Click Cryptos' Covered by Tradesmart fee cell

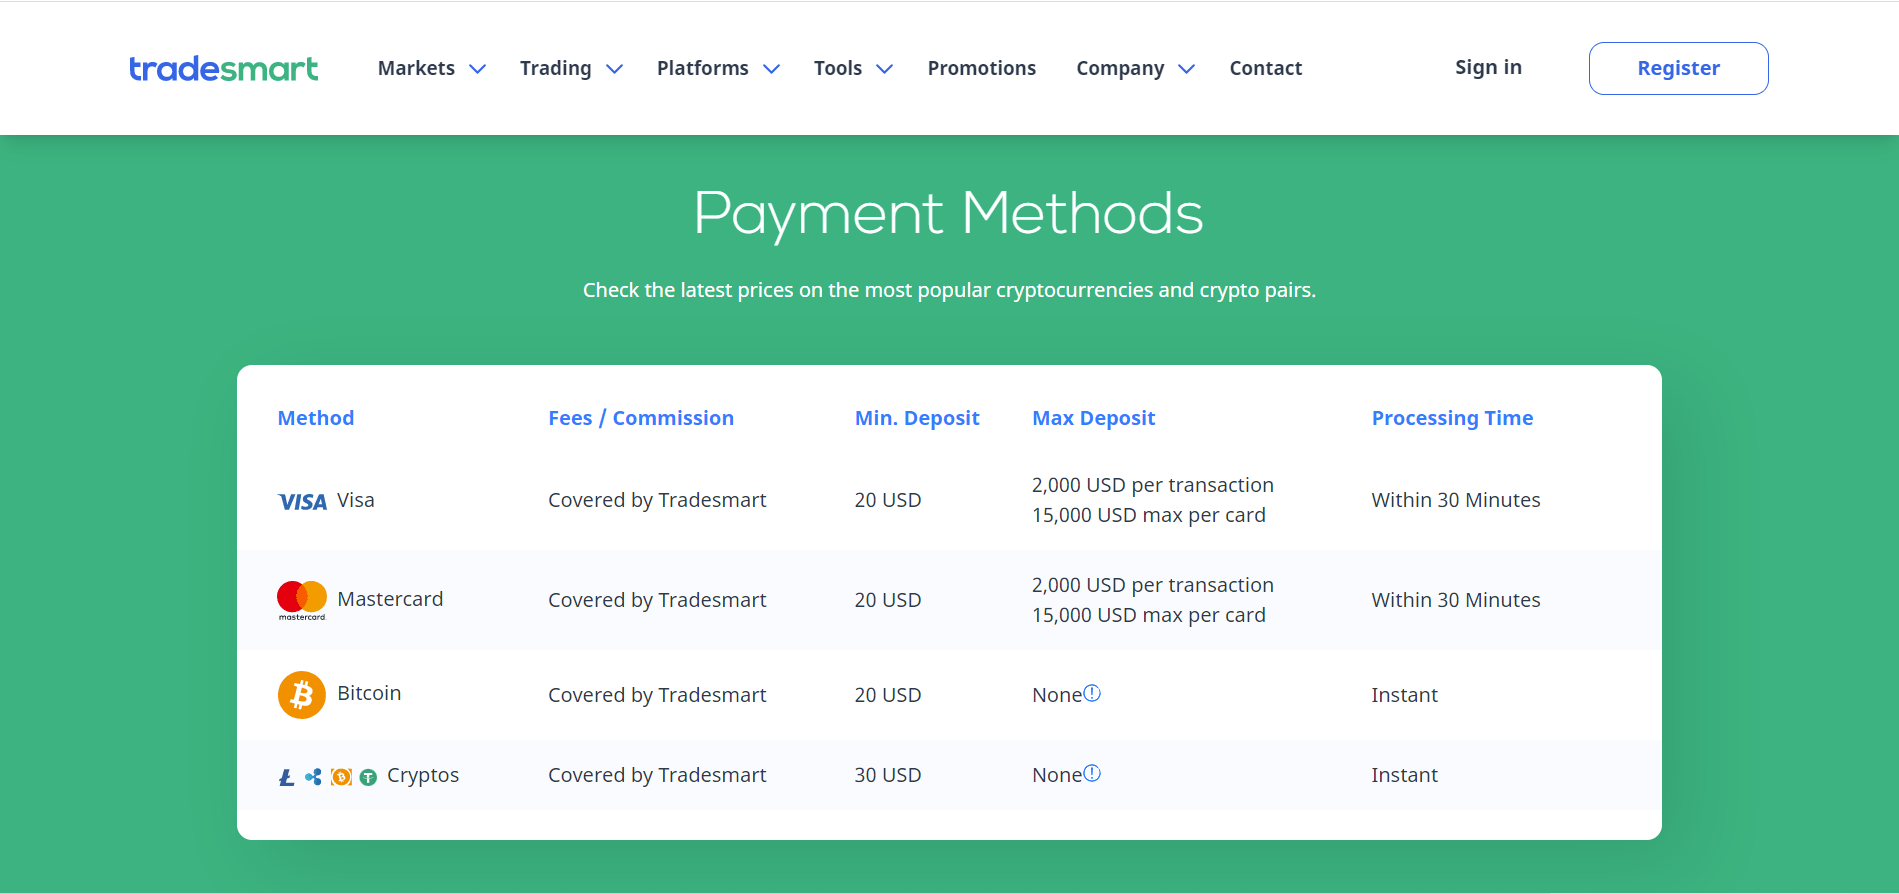[x=657, y=775]
